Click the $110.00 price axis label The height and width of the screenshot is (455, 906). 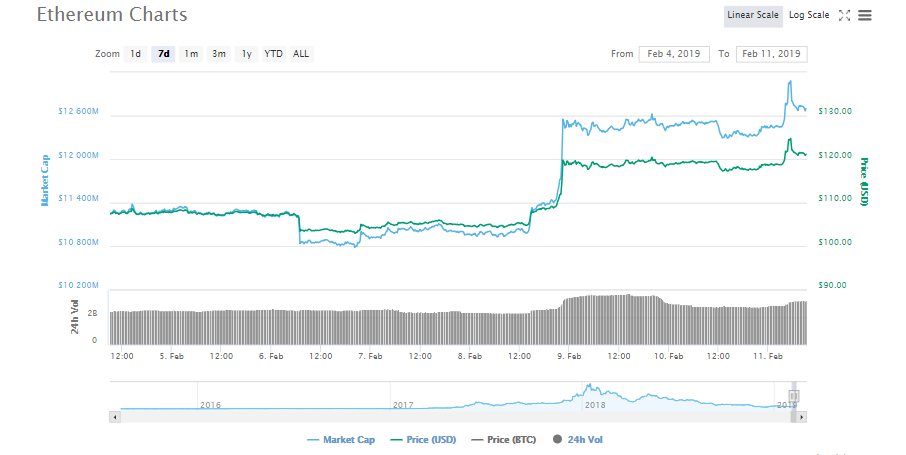835,198
